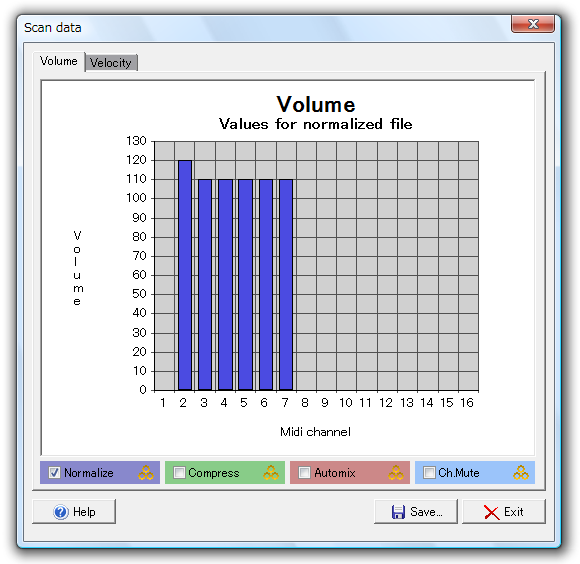Click the Save... button
Screen dimensions: 580x564
click(416, 511)
